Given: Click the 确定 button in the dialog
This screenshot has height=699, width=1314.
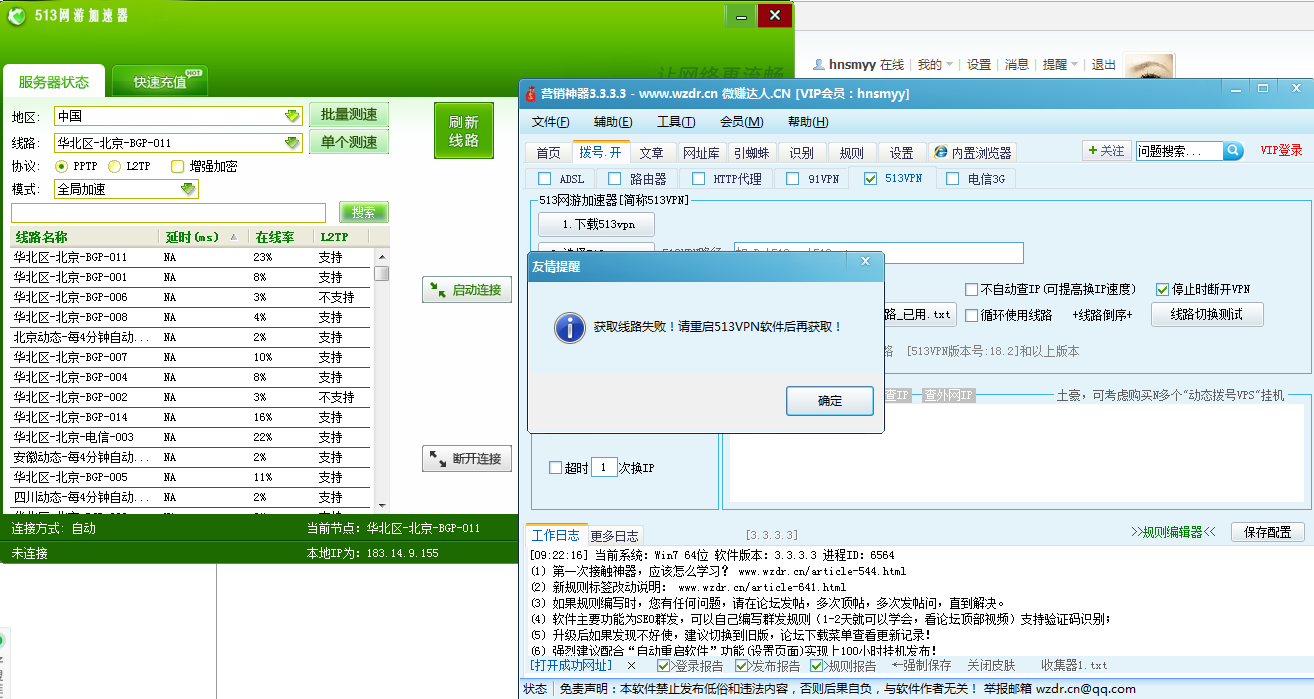Looking at the screenshot, I should point(829,401).
